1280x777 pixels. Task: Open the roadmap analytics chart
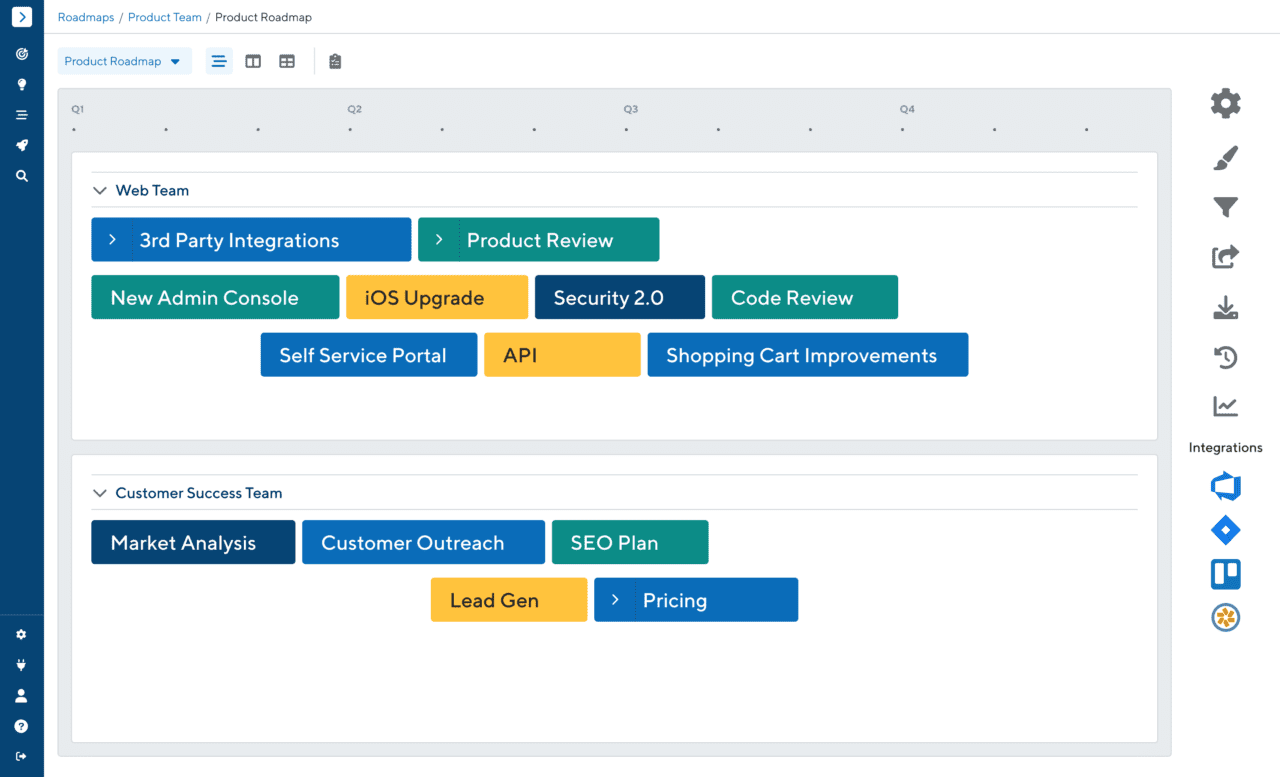point(1225,406)
